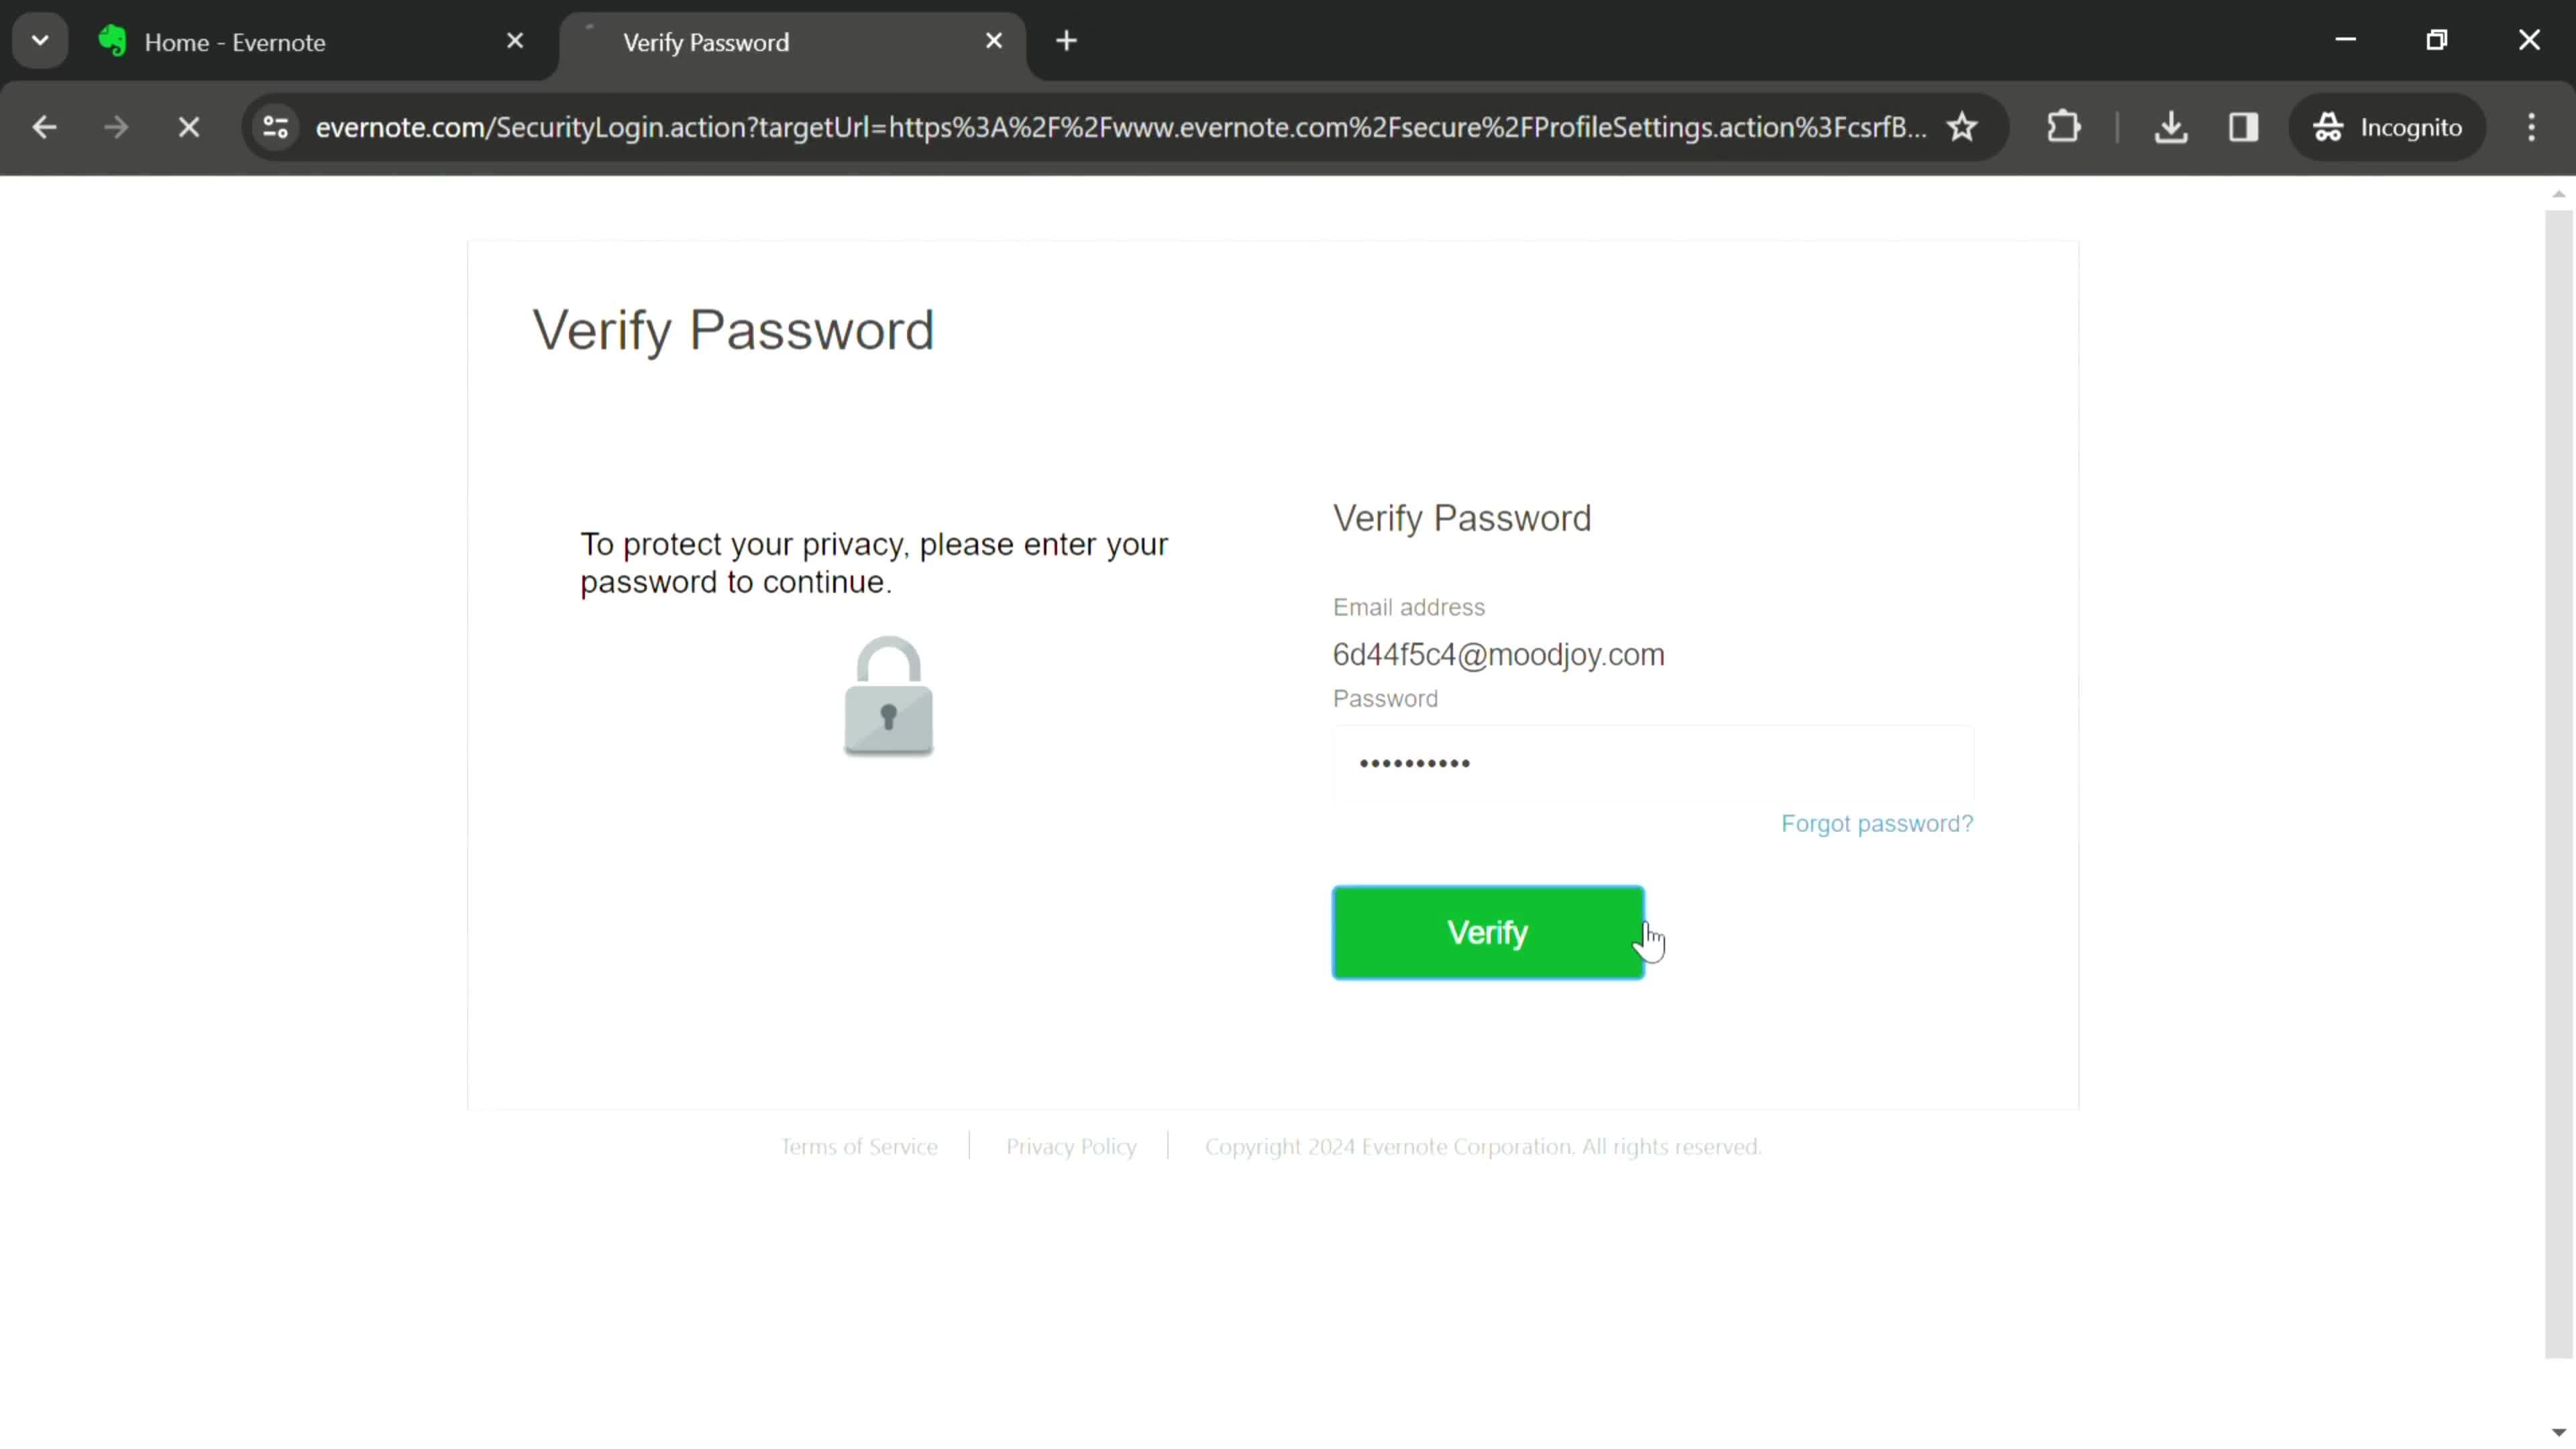Click the Terms of Service link
Image resolution: width=2576 pixels, height=1449 pixels.
pyautogui.click(x=858, y=1146)
